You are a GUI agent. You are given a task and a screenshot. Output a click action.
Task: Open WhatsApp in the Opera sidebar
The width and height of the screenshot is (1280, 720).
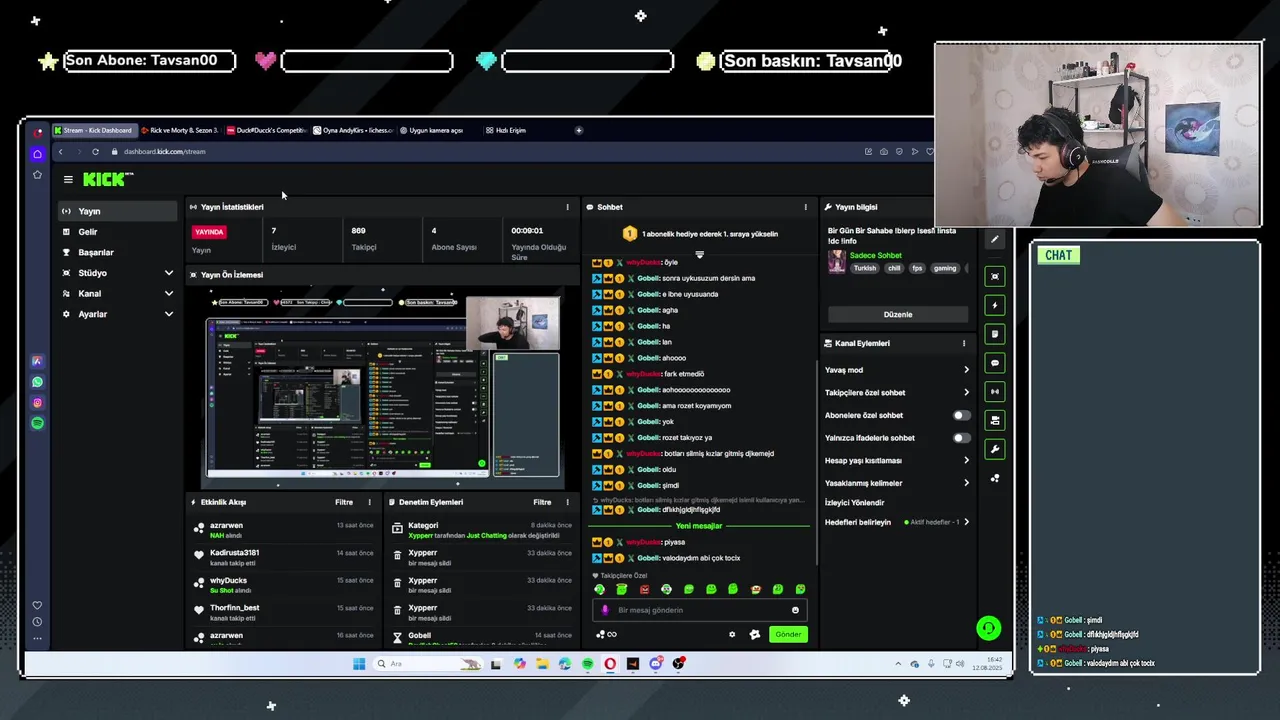click(37, 382)
